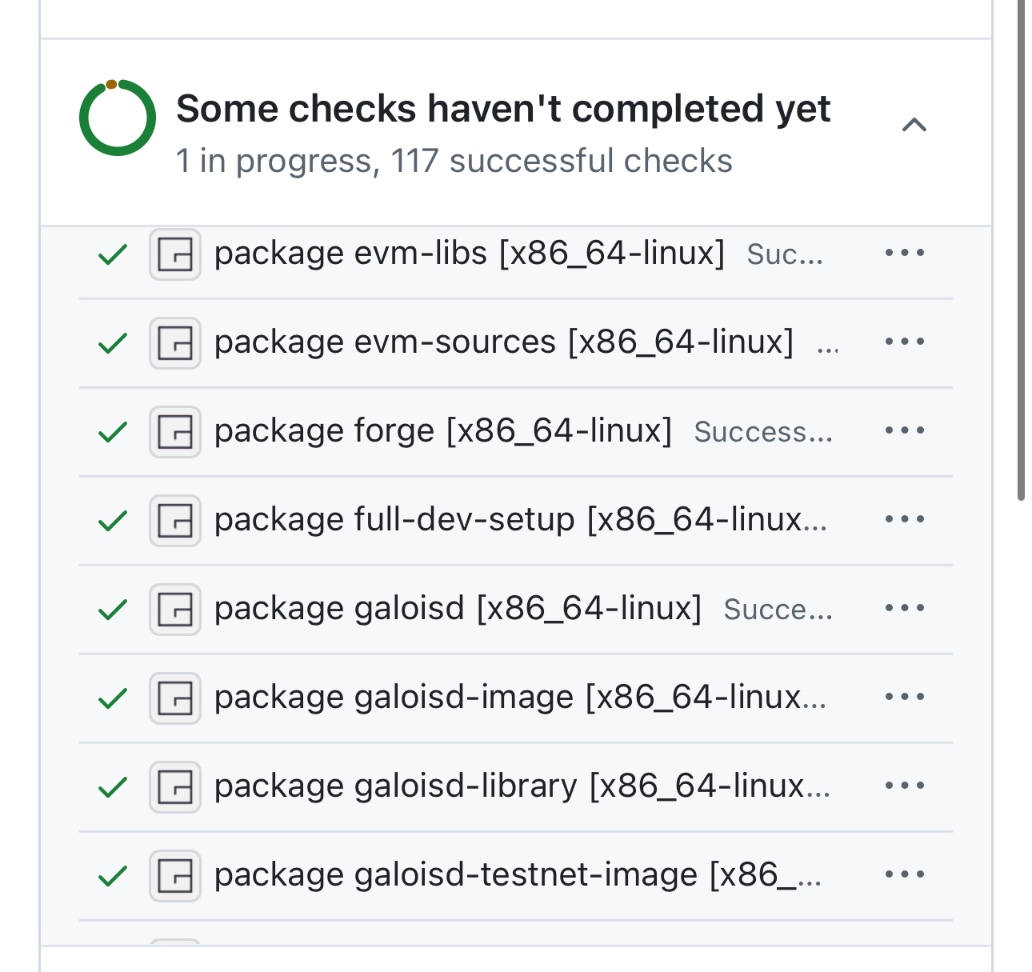Click the green checkmark for package galoisd

coord(113,610)
